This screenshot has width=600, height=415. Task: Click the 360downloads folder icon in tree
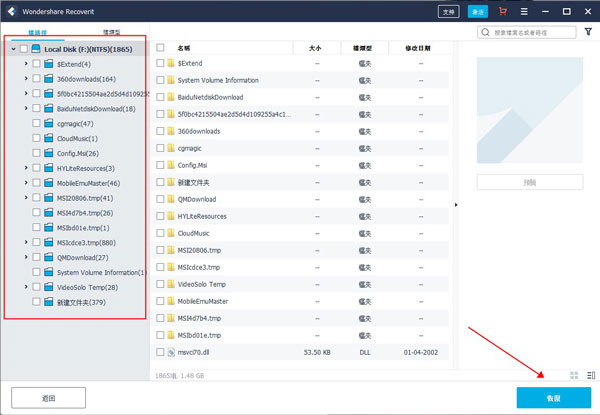pyautogui.click(x=49, y=78)
